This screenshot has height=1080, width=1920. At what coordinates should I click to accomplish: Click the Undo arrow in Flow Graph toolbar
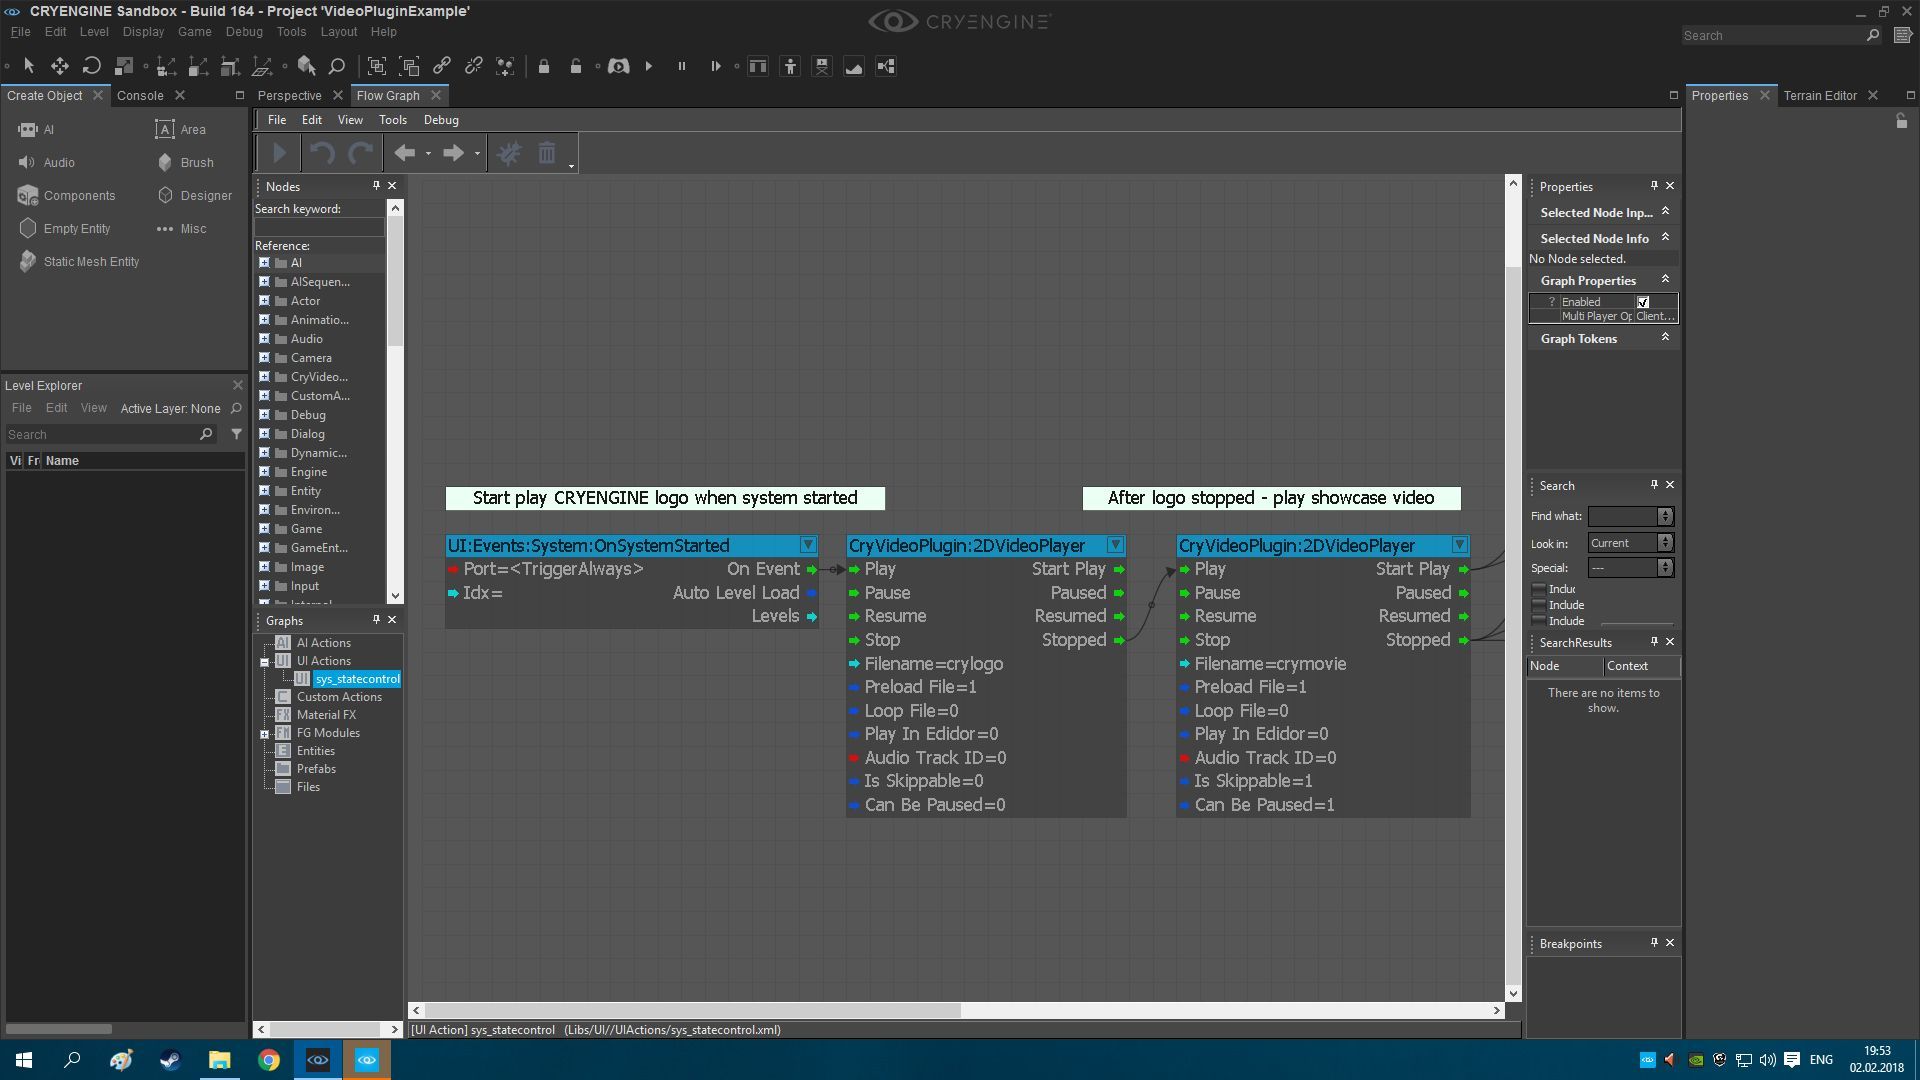coord(321,153)
